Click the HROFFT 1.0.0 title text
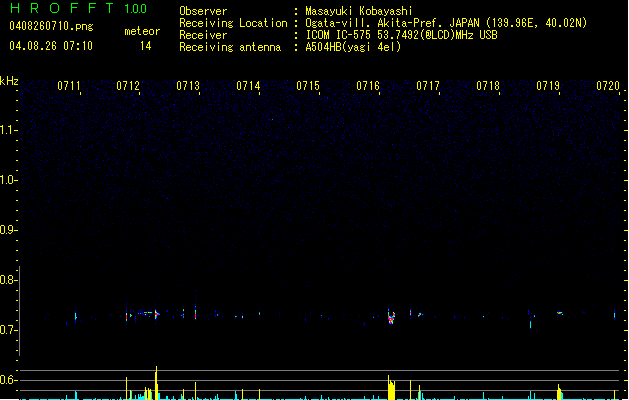 pyautogui.click(x=79, y=8)
